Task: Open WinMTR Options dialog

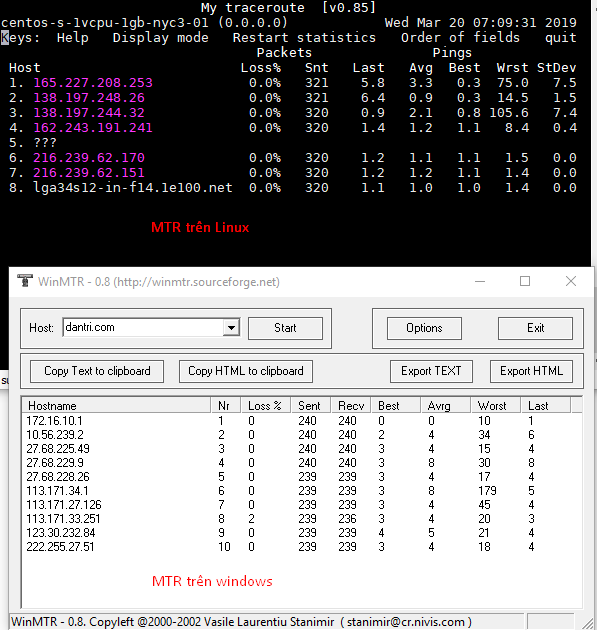Action: (x=424, y=328)
